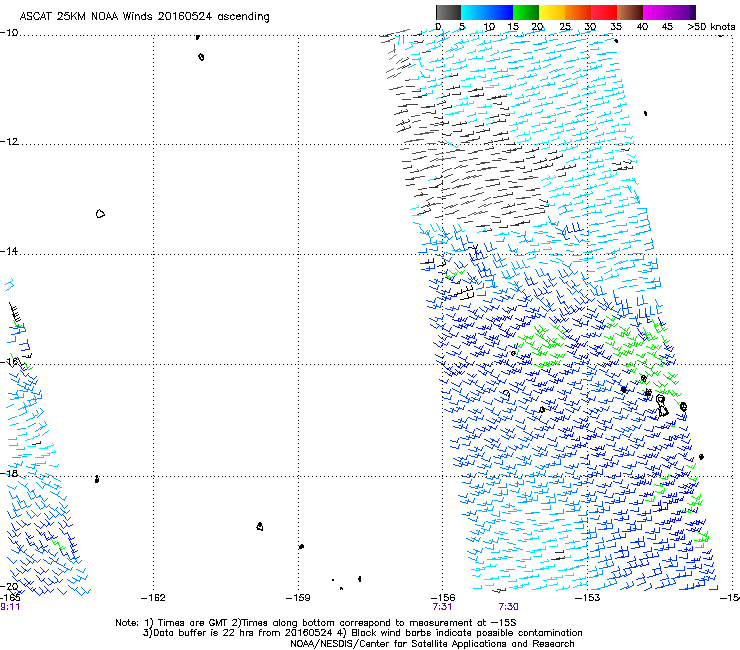Select the gray 0-5 knots color swatch

(x=448, y=12)
